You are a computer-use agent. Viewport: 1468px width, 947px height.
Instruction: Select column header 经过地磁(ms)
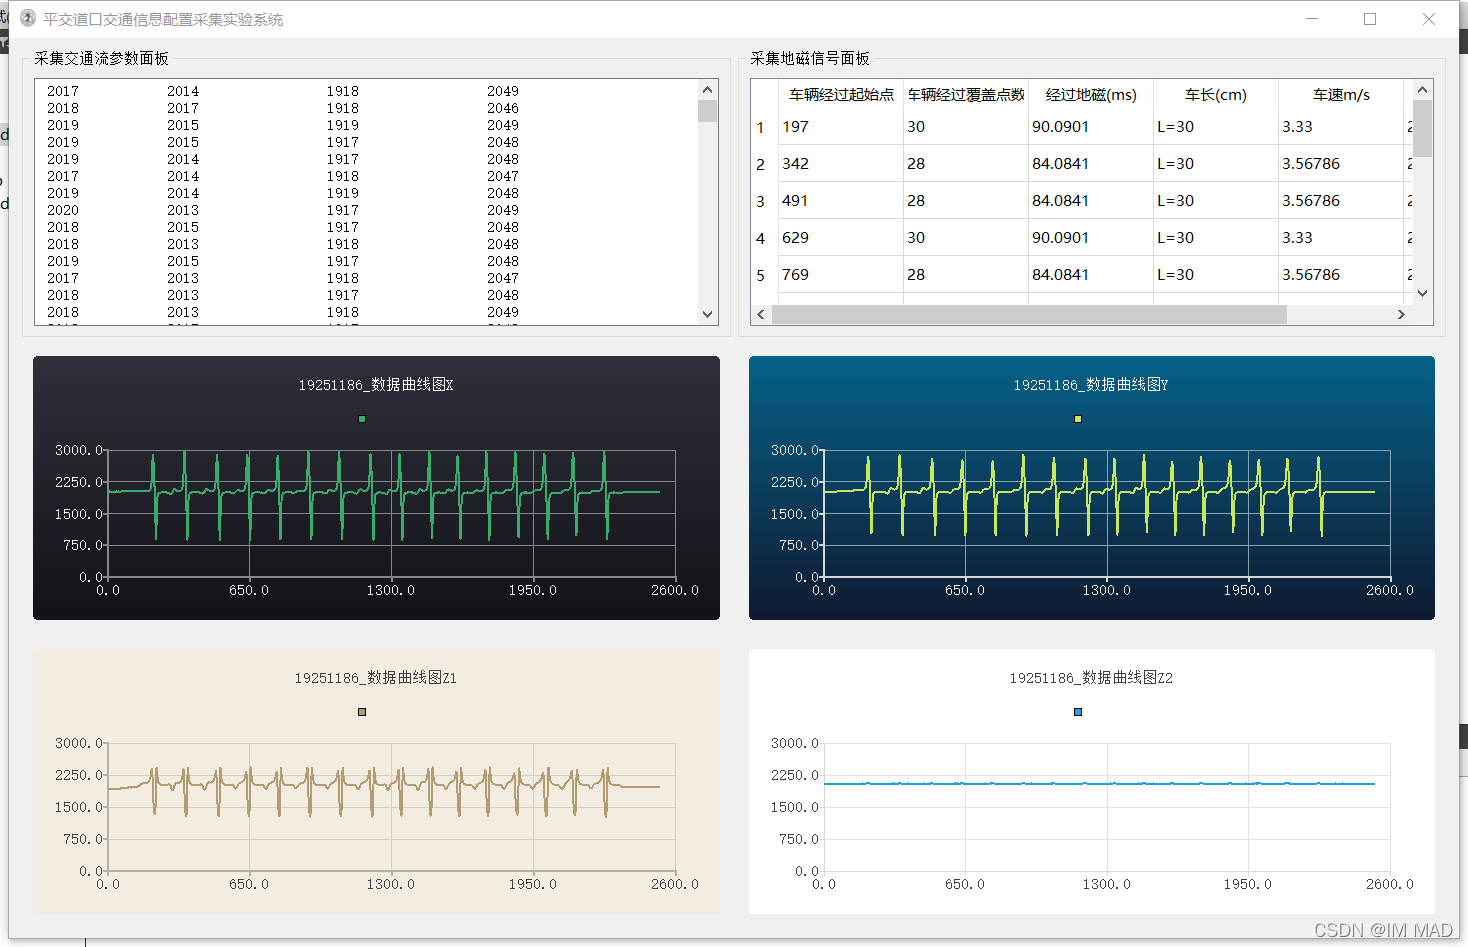point(1091,95)
